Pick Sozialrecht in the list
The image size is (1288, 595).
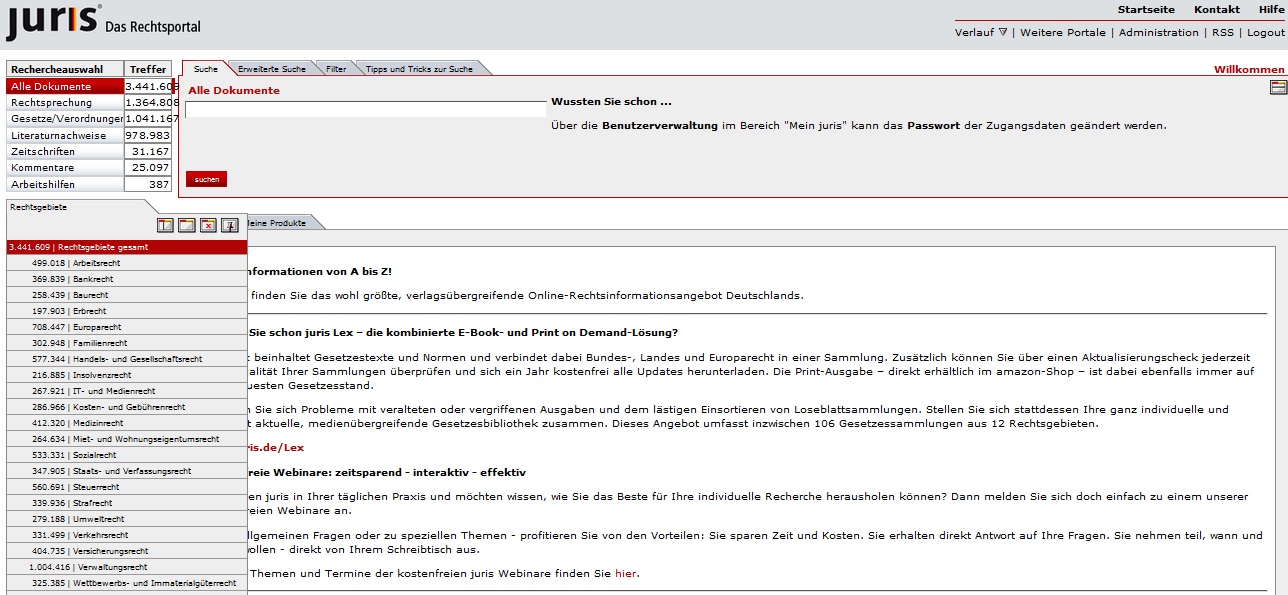tap(126, 455)
